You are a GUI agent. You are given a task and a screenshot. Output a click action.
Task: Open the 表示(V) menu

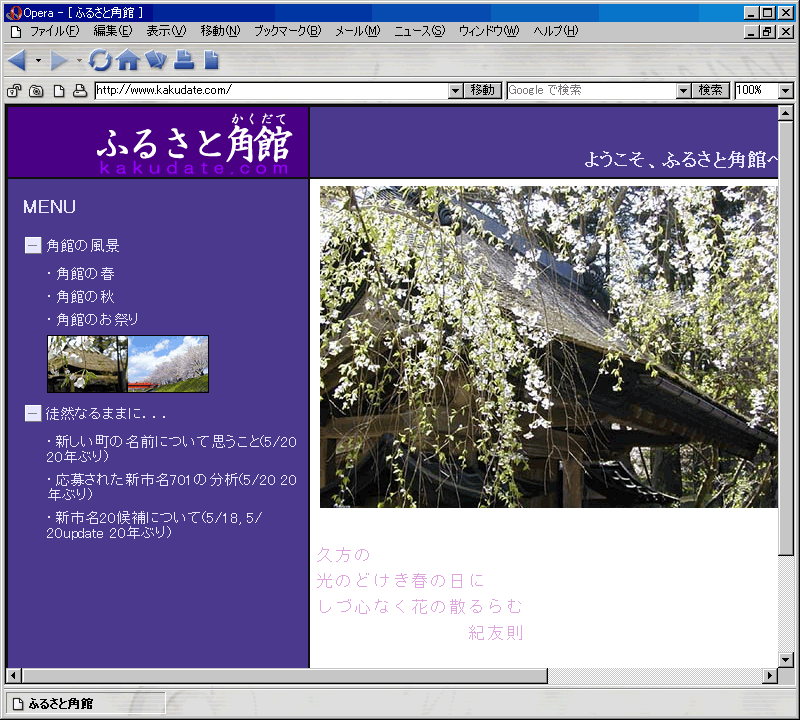(x=166, y=31)
